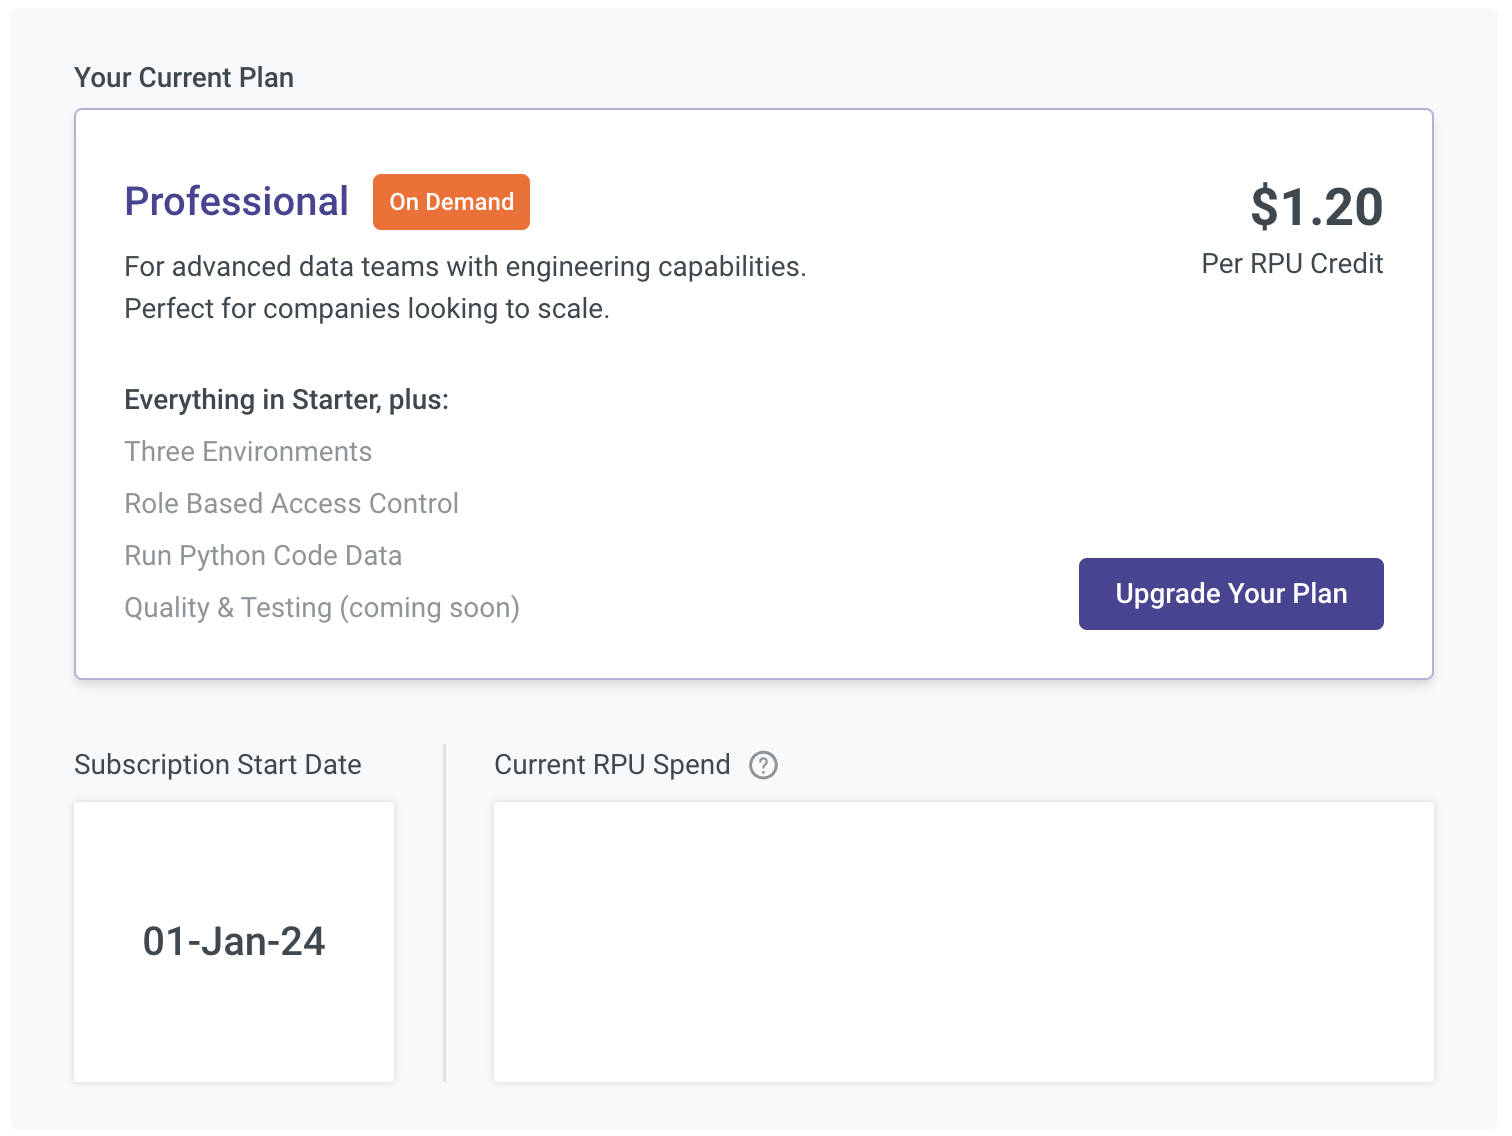Click Role Based Access Control feature
Screen dimensions: 1512x1136
291,504
